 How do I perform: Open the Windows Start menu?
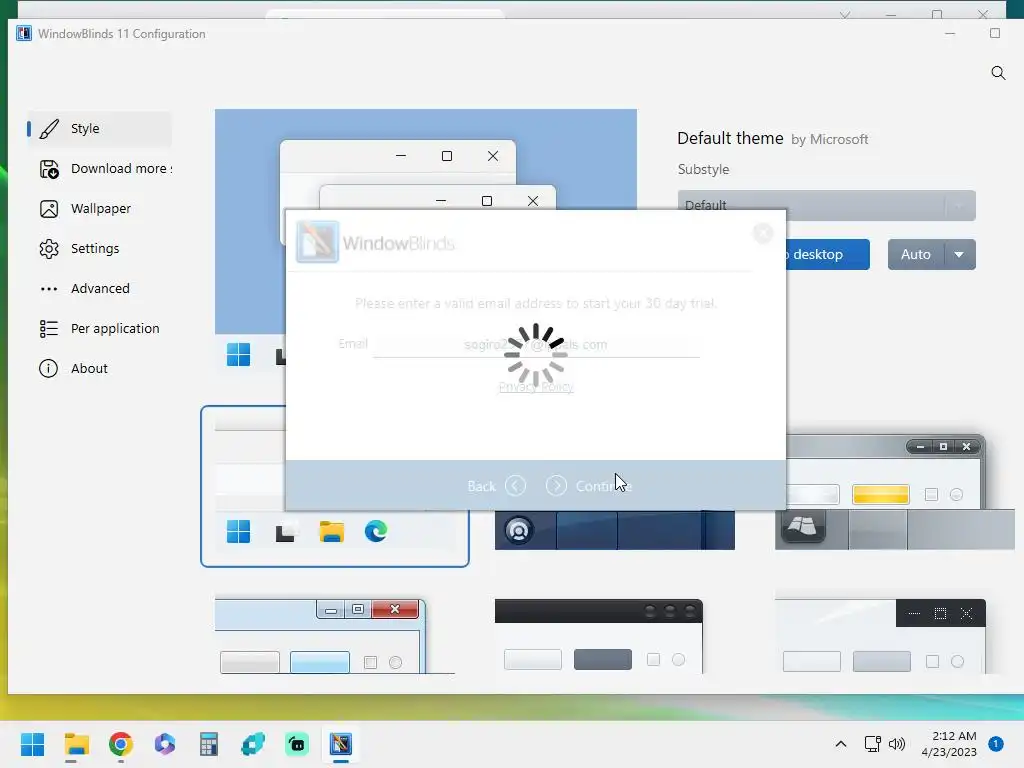pyautogui.click(x=32, y=744)
